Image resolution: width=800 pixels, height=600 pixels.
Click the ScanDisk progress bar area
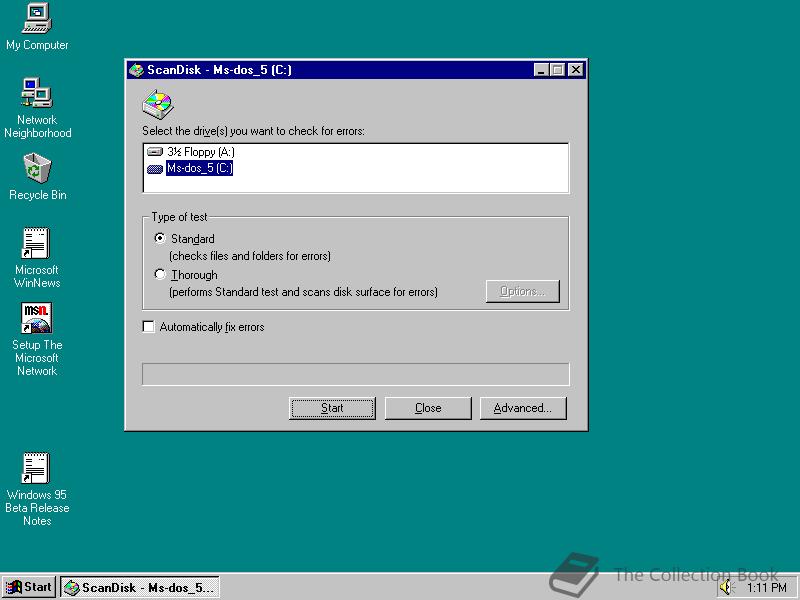(x=356, y=374)
